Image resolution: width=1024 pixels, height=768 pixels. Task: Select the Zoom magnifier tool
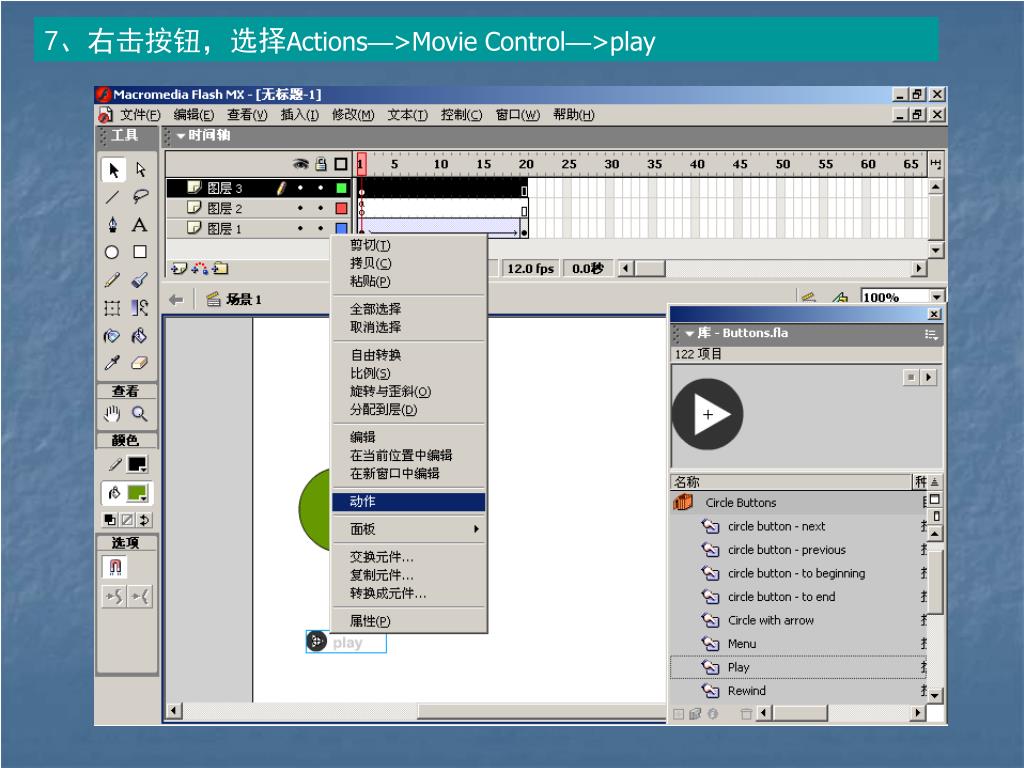(140, 413)
